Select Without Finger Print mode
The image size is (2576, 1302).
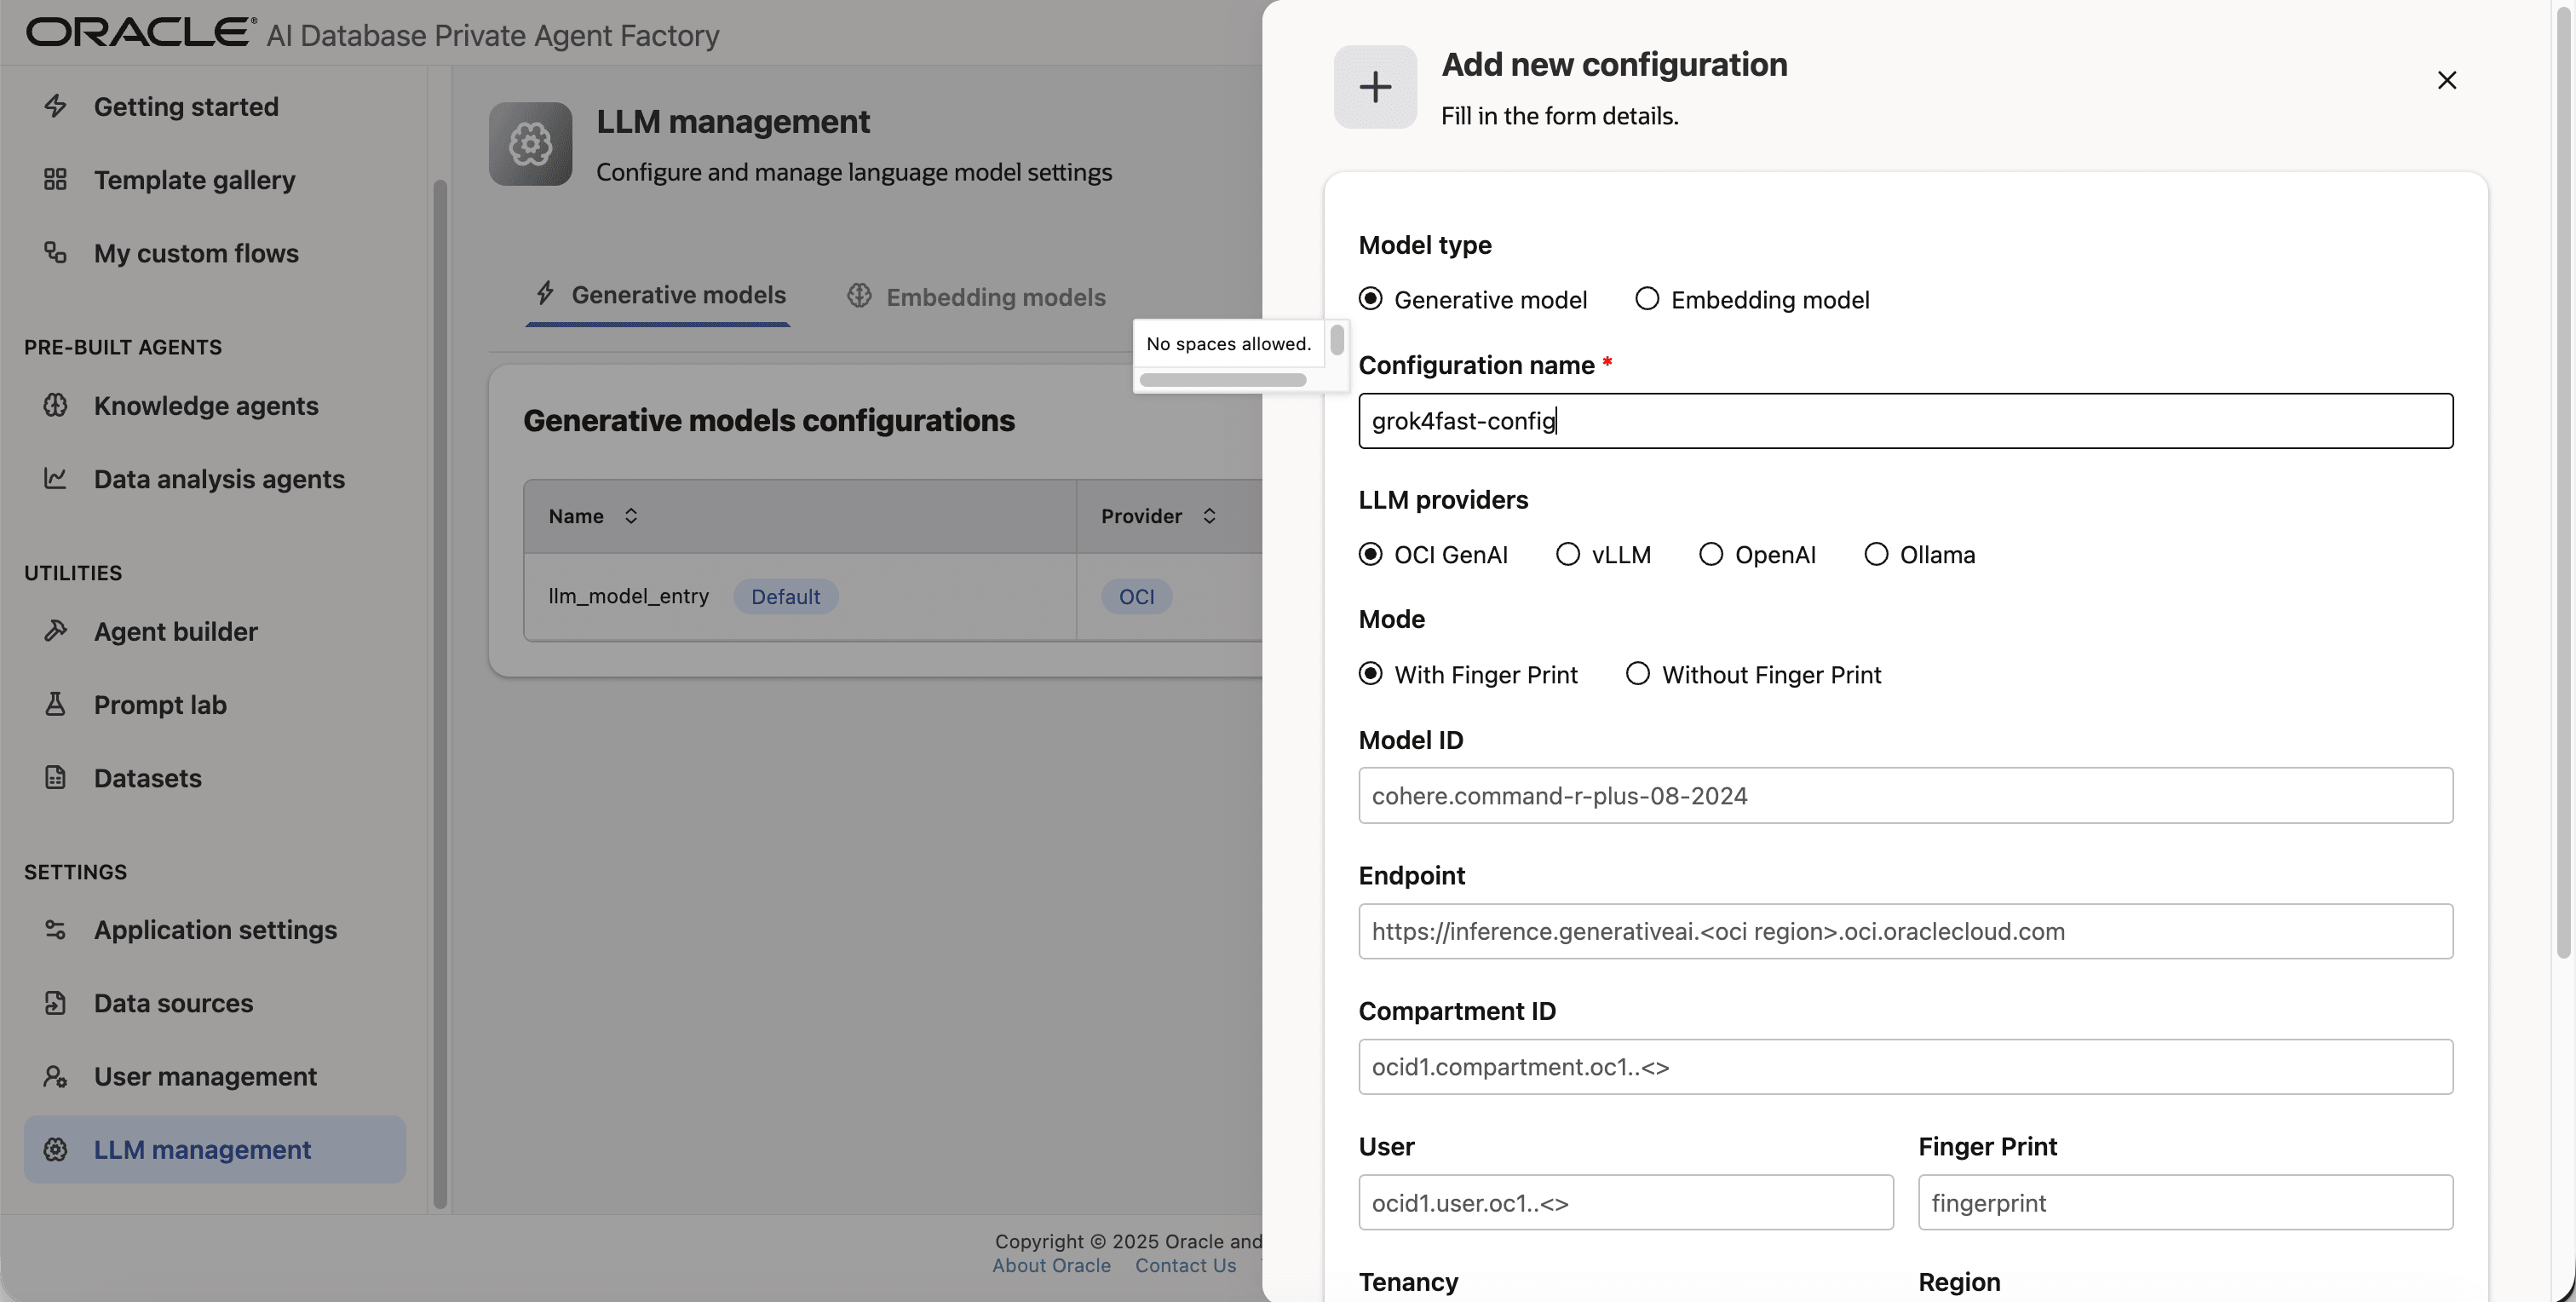click(x=1637, y=674)
